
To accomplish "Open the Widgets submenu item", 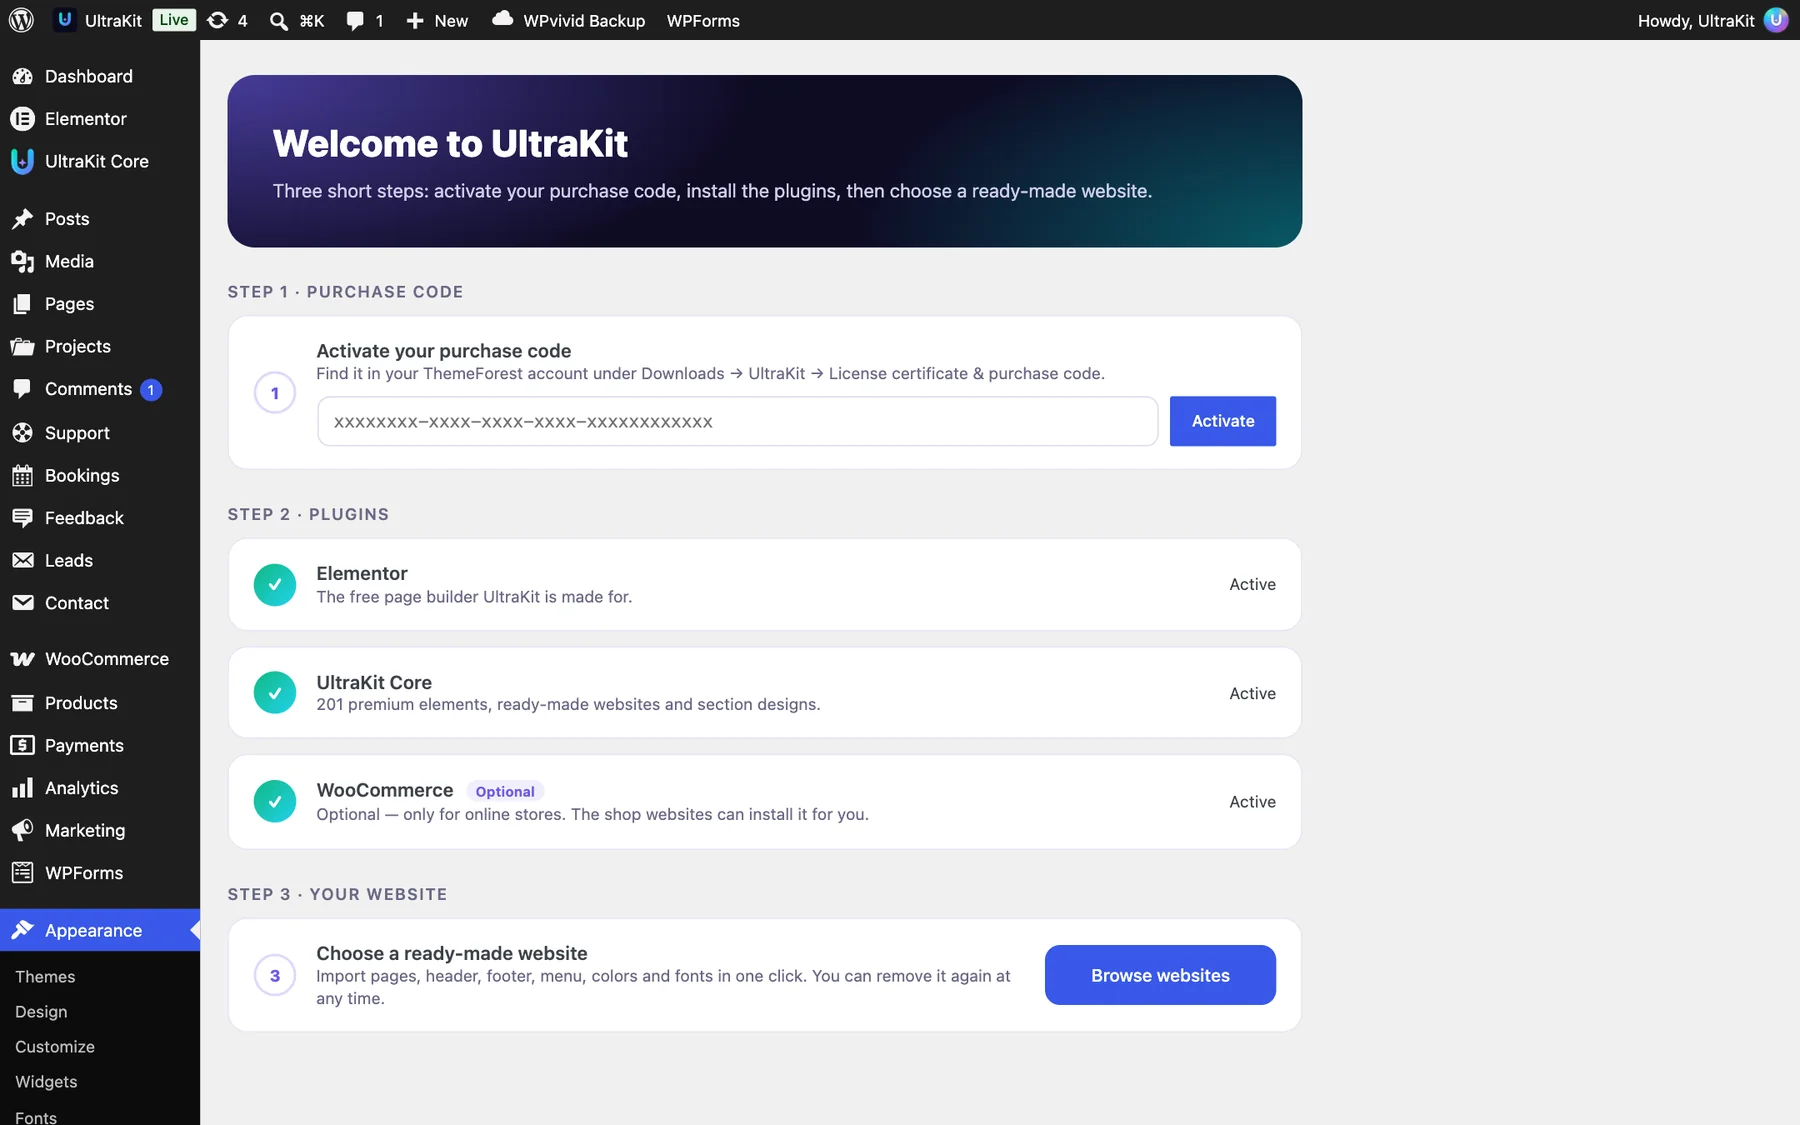I will tap(46, 1082).
